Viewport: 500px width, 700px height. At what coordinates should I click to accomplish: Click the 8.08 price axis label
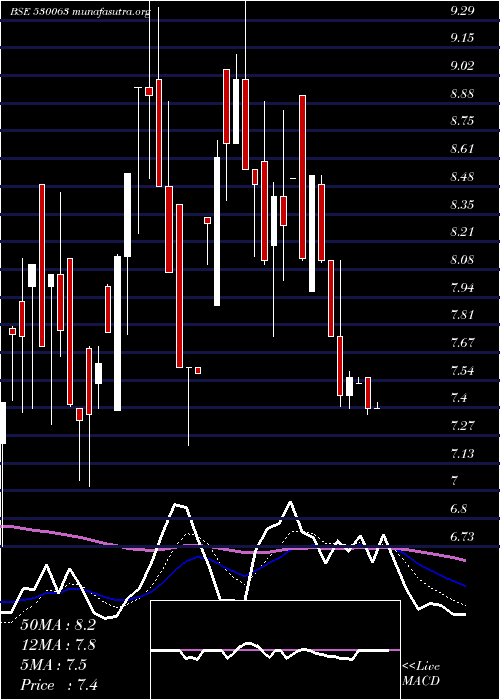(x=462, y=260)
